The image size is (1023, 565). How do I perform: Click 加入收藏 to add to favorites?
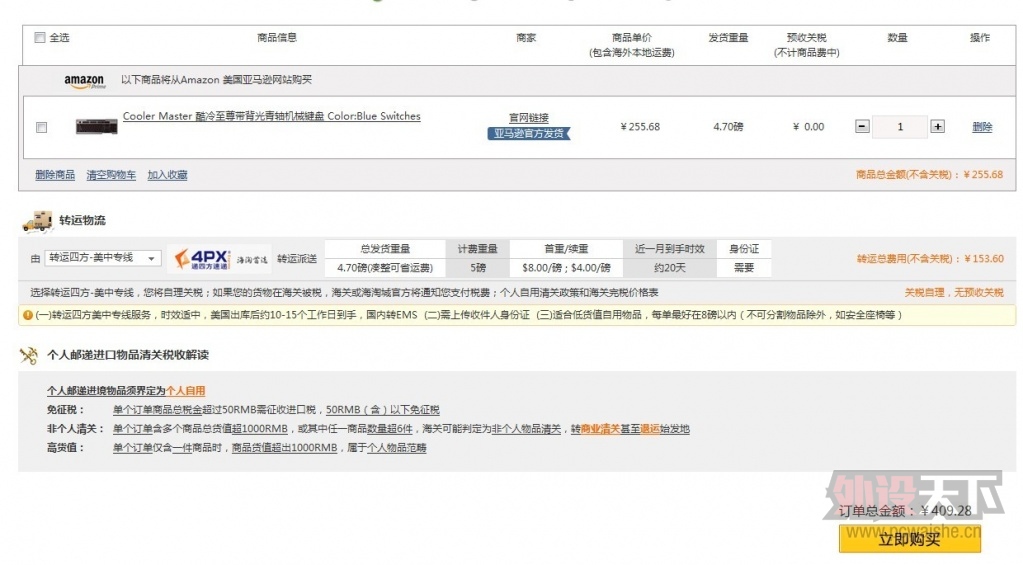coord(167,175)
